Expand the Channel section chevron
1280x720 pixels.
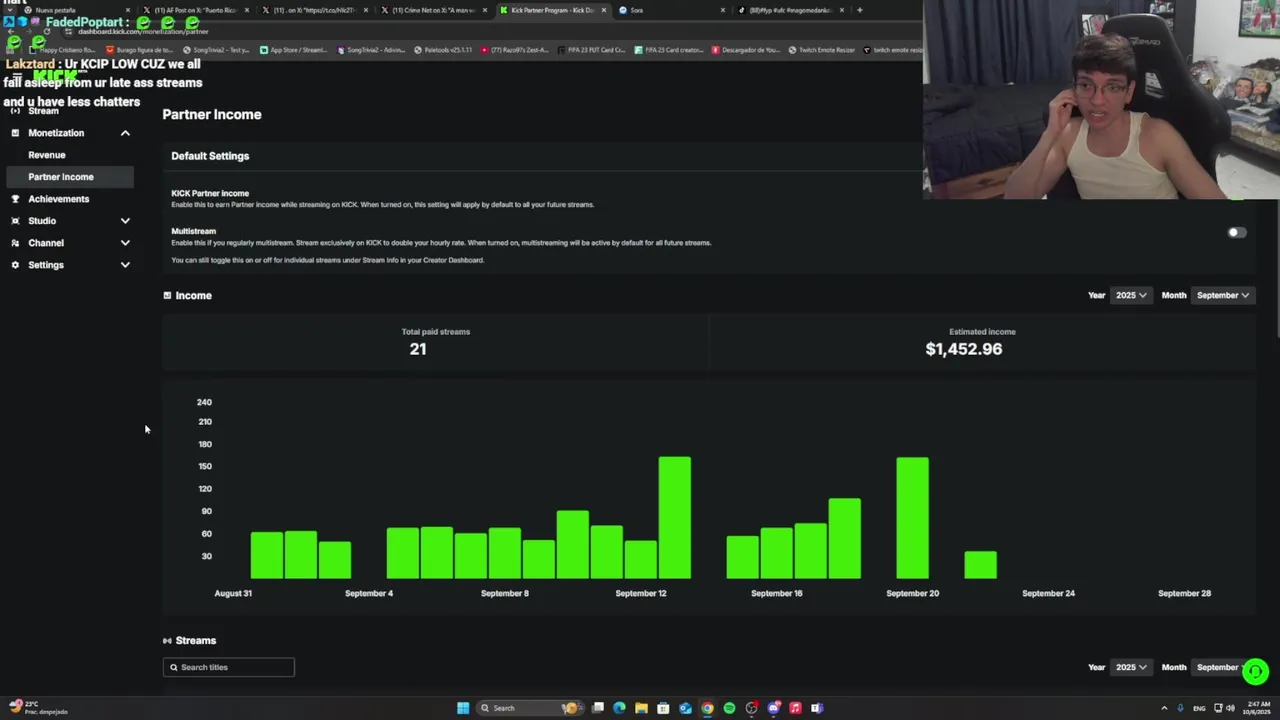(x=125, y=243)
